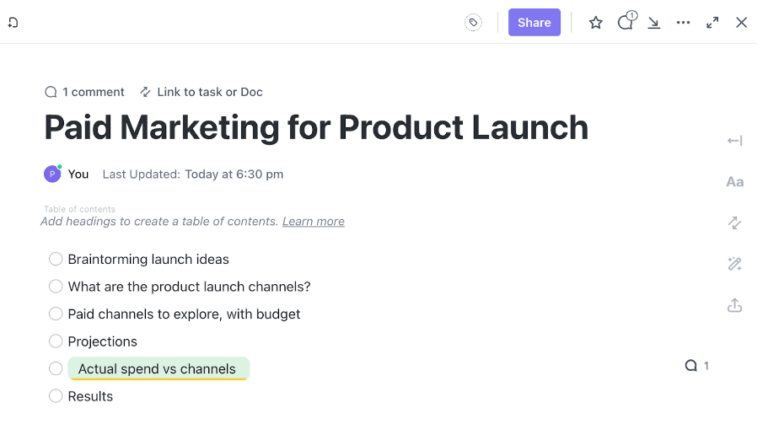Open the Aa typography settings
Image resolution: width=768 pixels, height=435 pixels.
click(x=735, y=182)
